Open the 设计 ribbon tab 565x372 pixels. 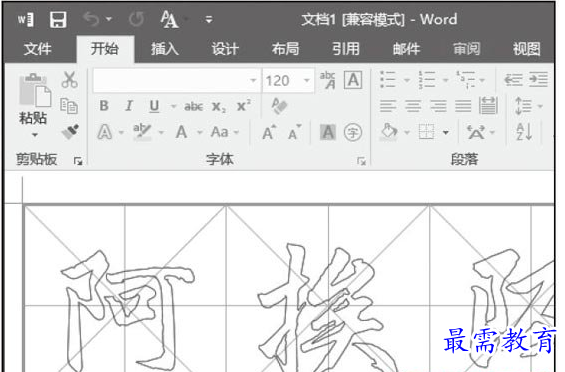pos(225,49)
